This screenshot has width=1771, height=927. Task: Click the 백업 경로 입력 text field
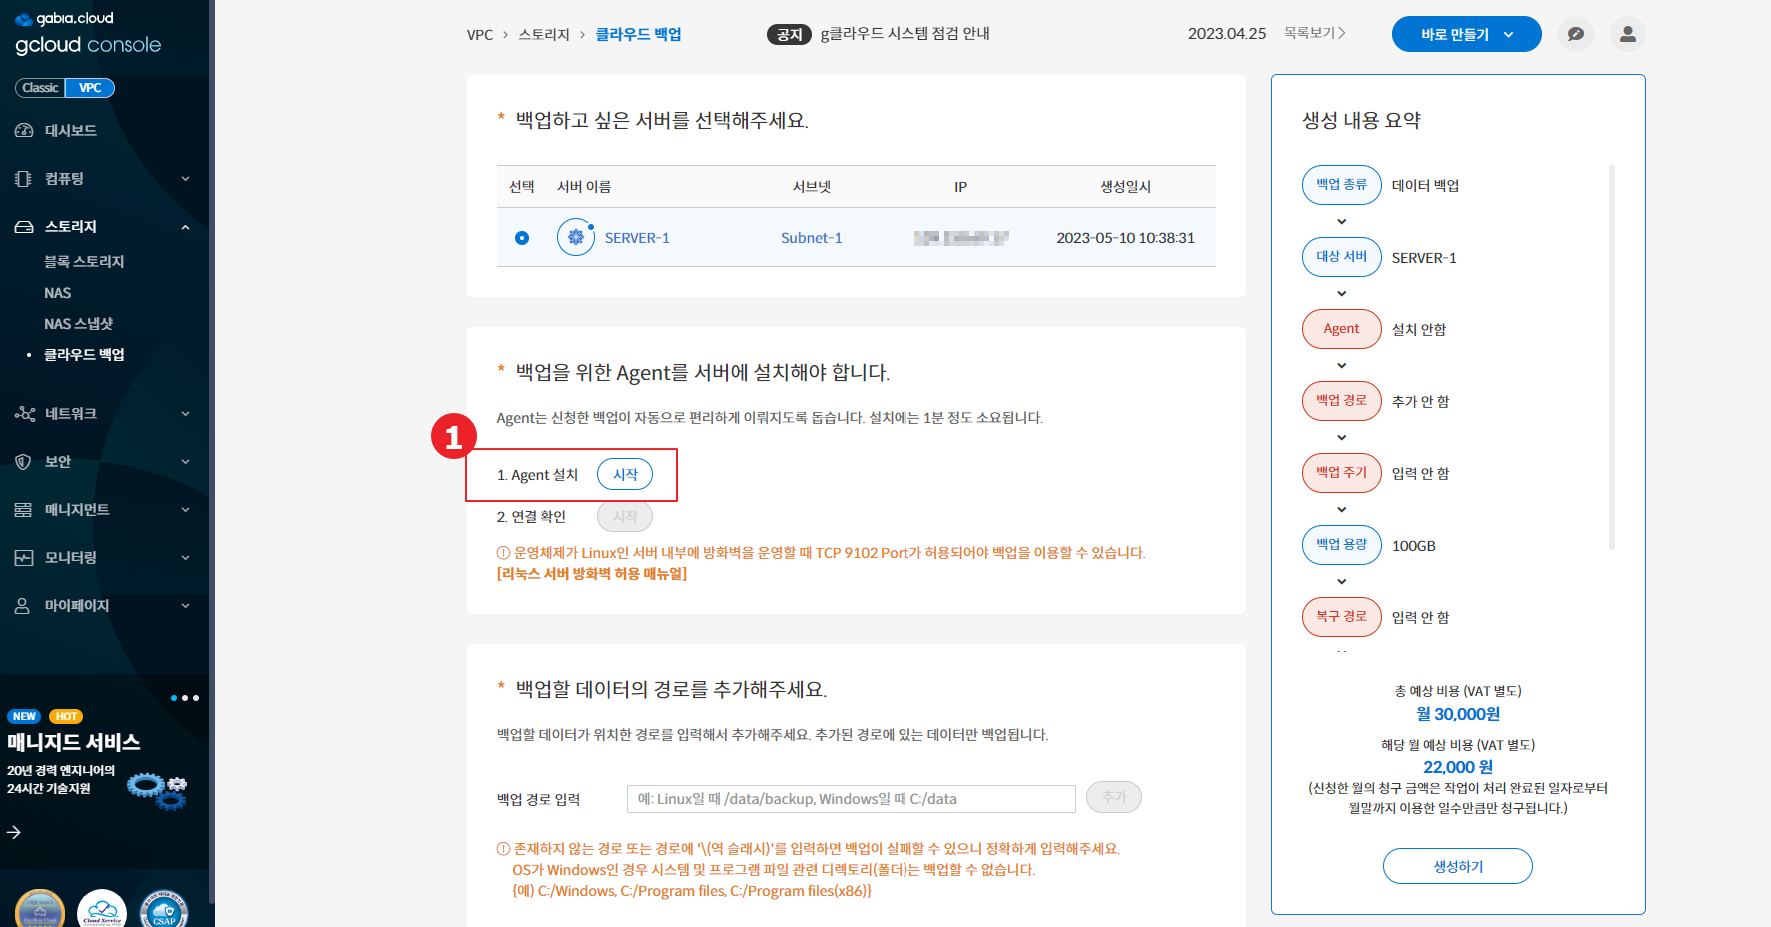pyautogui.click(x=851, y=799)
